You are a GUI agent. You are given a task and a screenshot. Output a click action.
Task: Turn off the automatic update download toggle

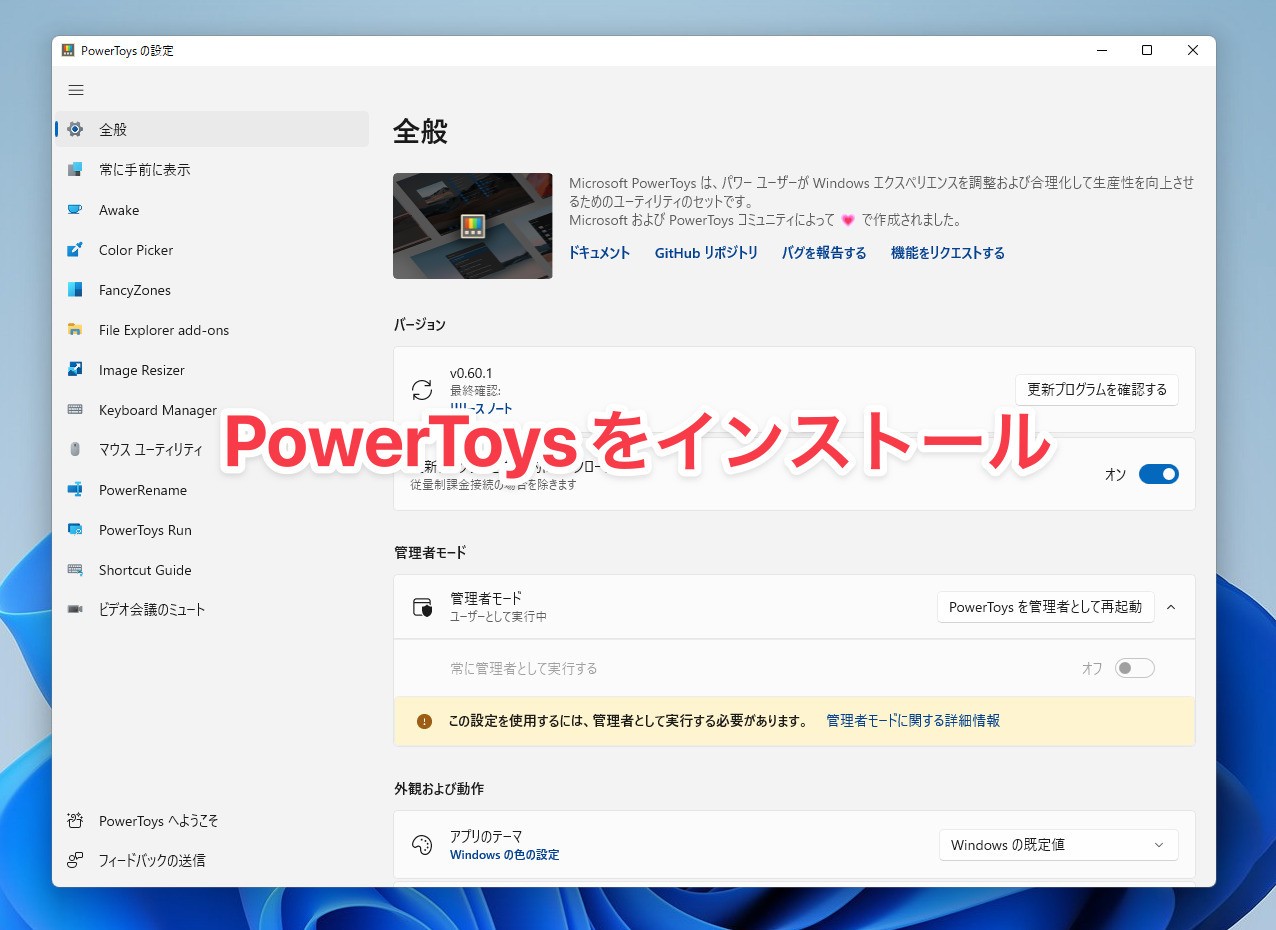coord(1159,474)
